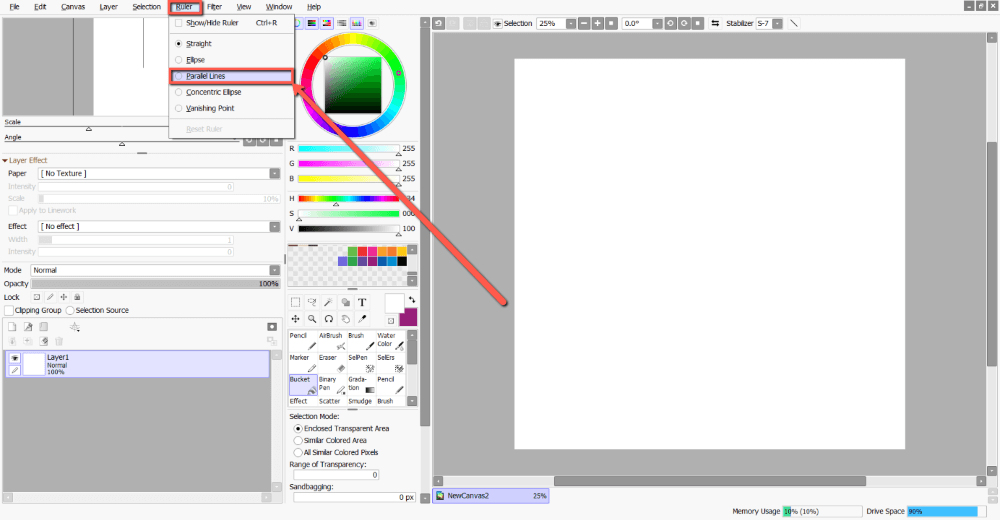The width and height of the screenshot is (1000, 520).
Task: Choose the SelPen selection pen
Action: (362, 363)
